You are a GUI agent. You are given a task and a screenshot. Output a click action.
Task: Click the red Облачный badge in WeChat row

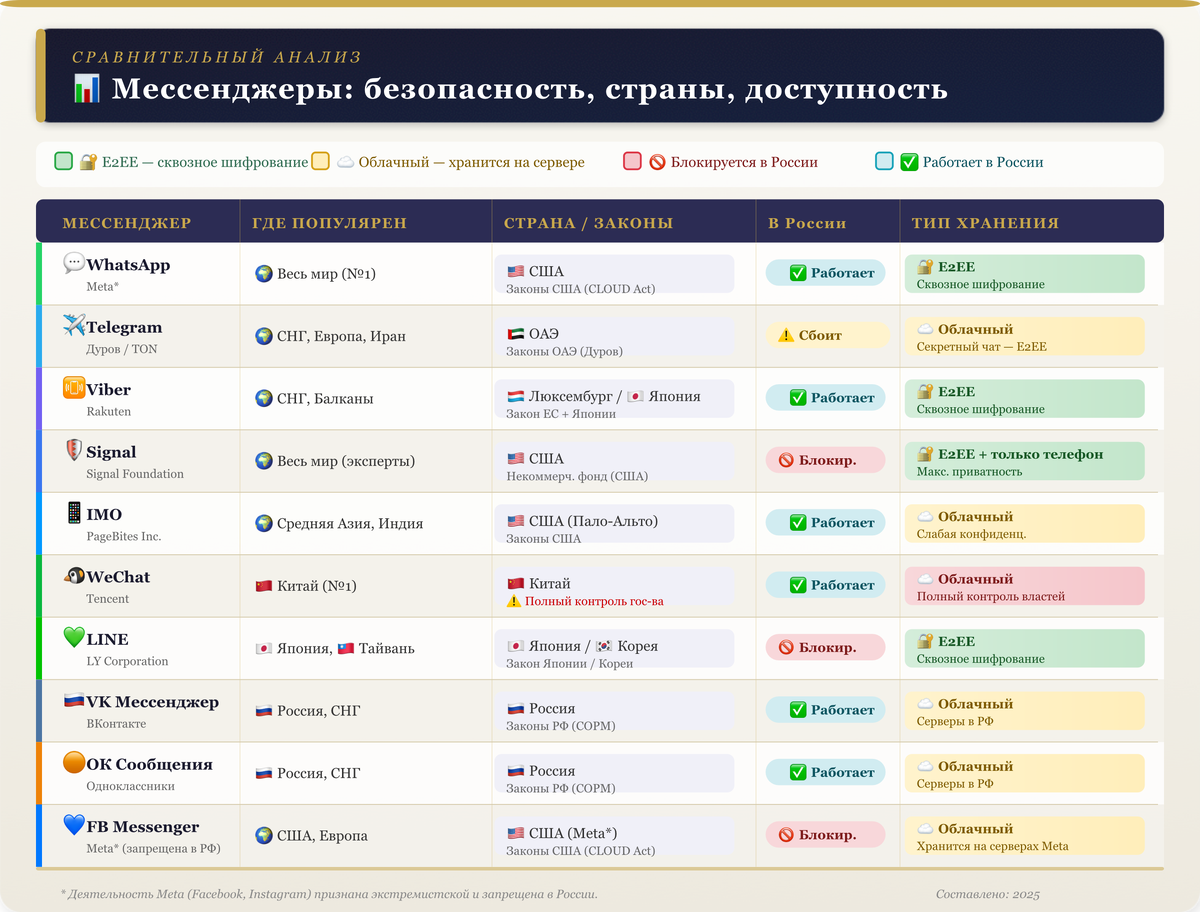tap(1025, 586)
